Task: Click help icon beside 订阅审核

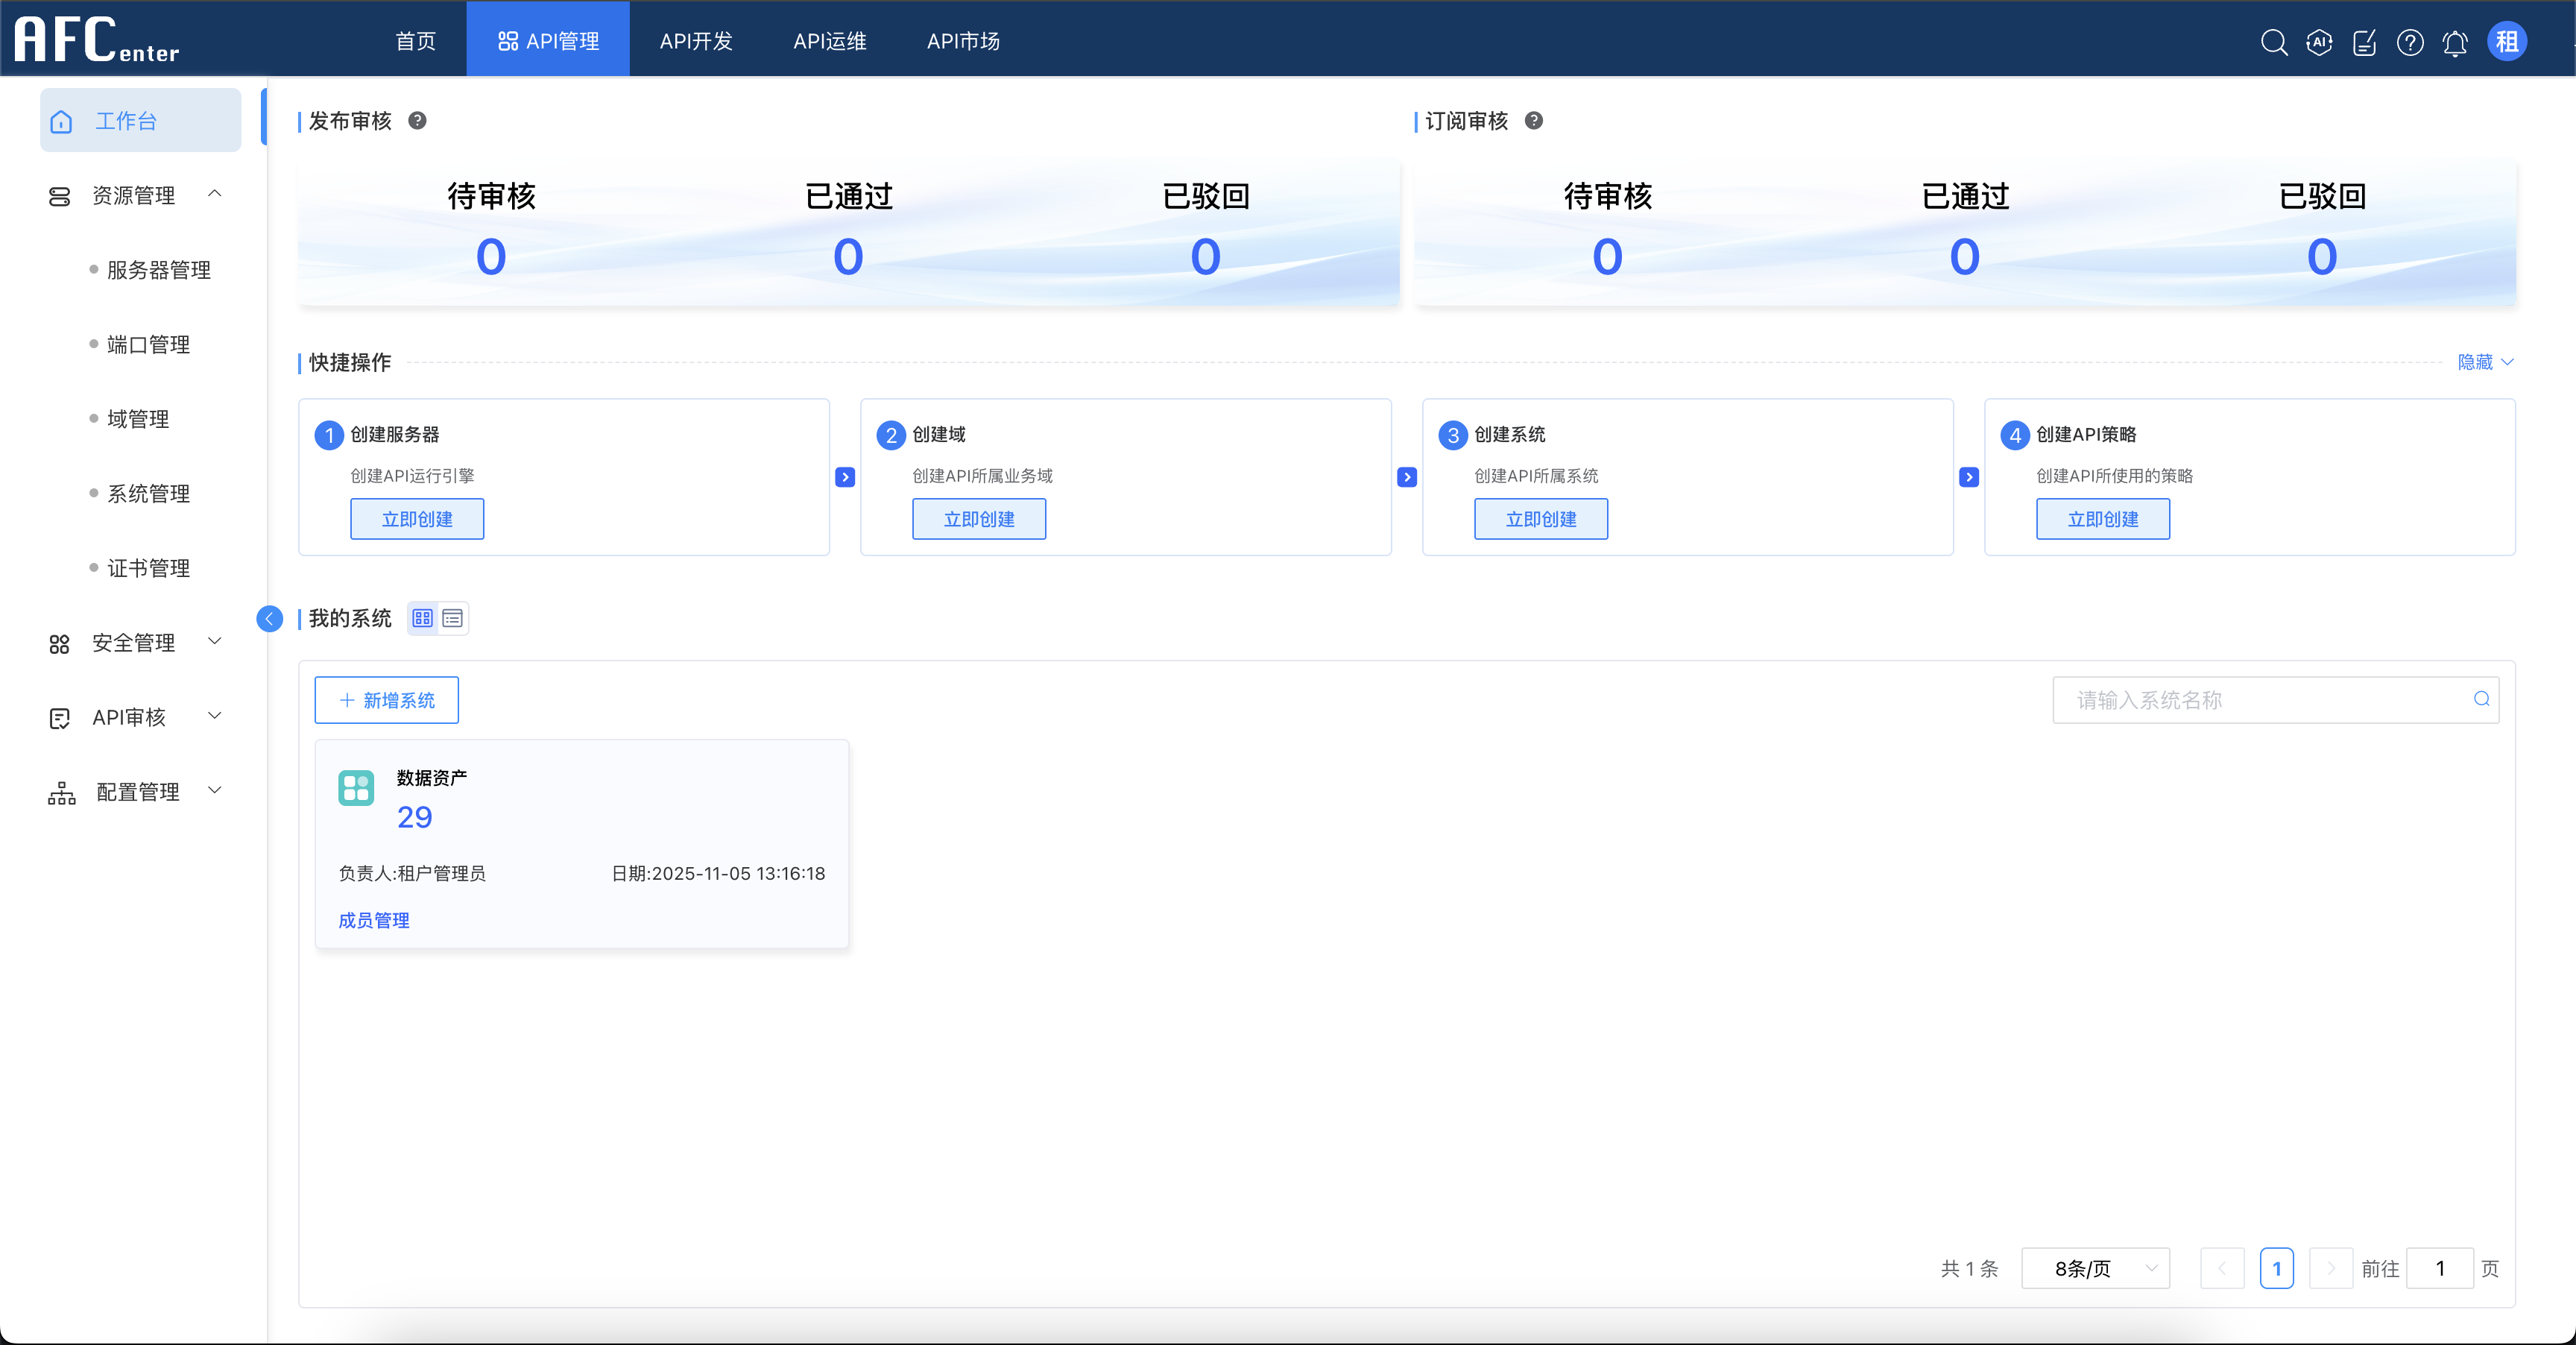Action: coord(1533,120)
